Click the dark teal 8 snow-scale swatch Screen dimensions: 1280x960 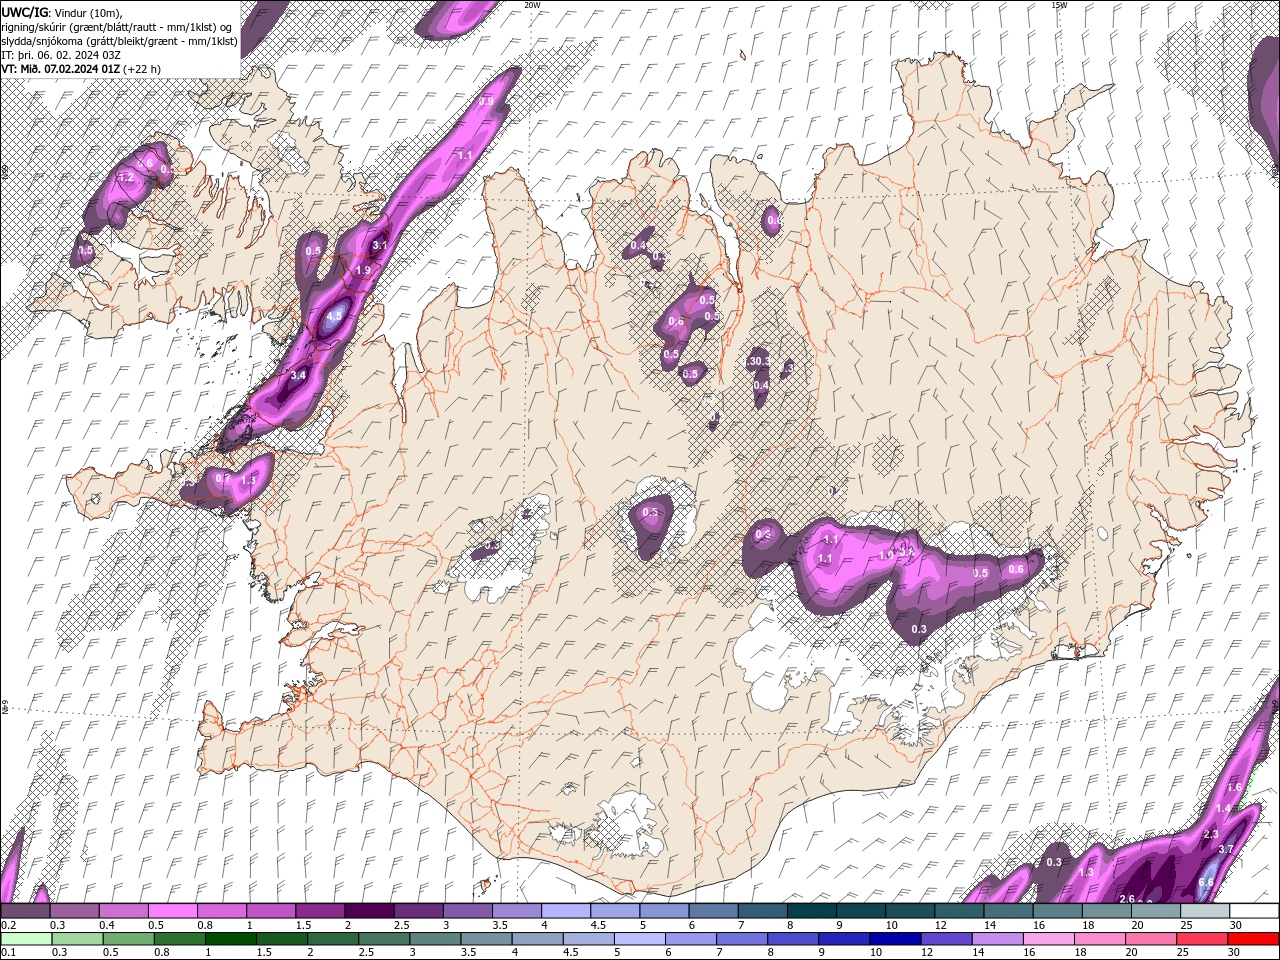pyautogui.click(x=811, y=911)
